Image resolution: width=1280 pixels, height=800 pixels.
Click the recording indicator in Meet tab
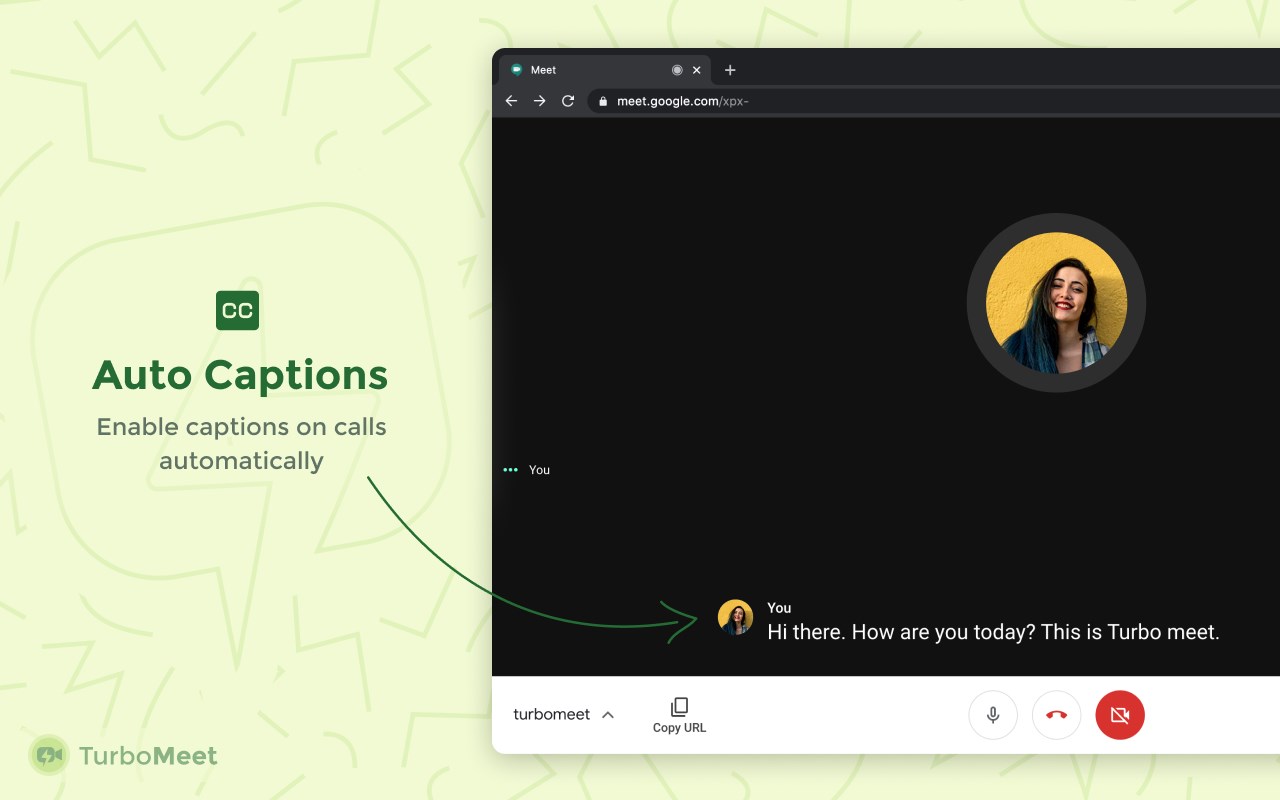[677, 70]
